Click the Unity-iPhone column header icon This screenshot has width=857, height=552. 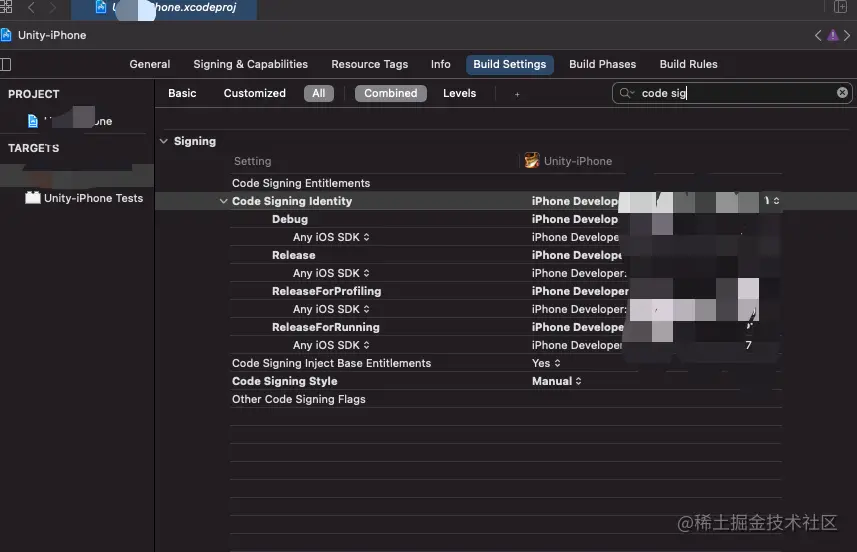[x=532, y=161]
